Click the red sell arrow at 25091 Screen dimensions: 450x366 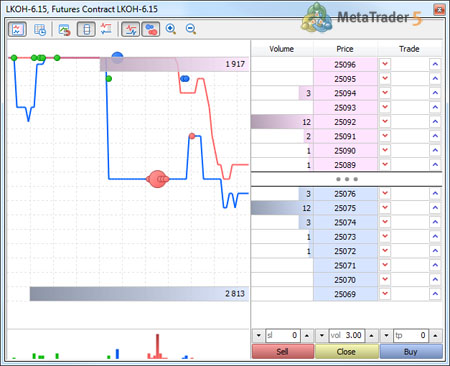385,136
